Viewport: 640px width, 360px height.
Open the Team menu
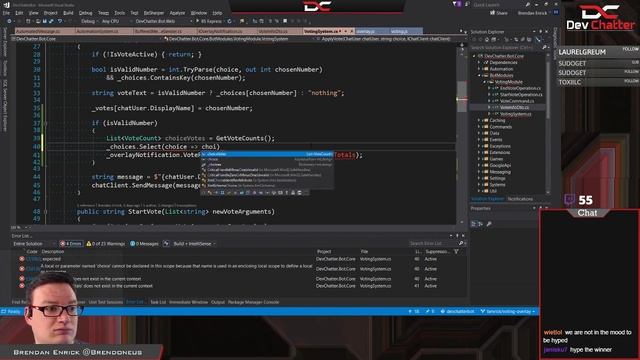coord(103,13)
